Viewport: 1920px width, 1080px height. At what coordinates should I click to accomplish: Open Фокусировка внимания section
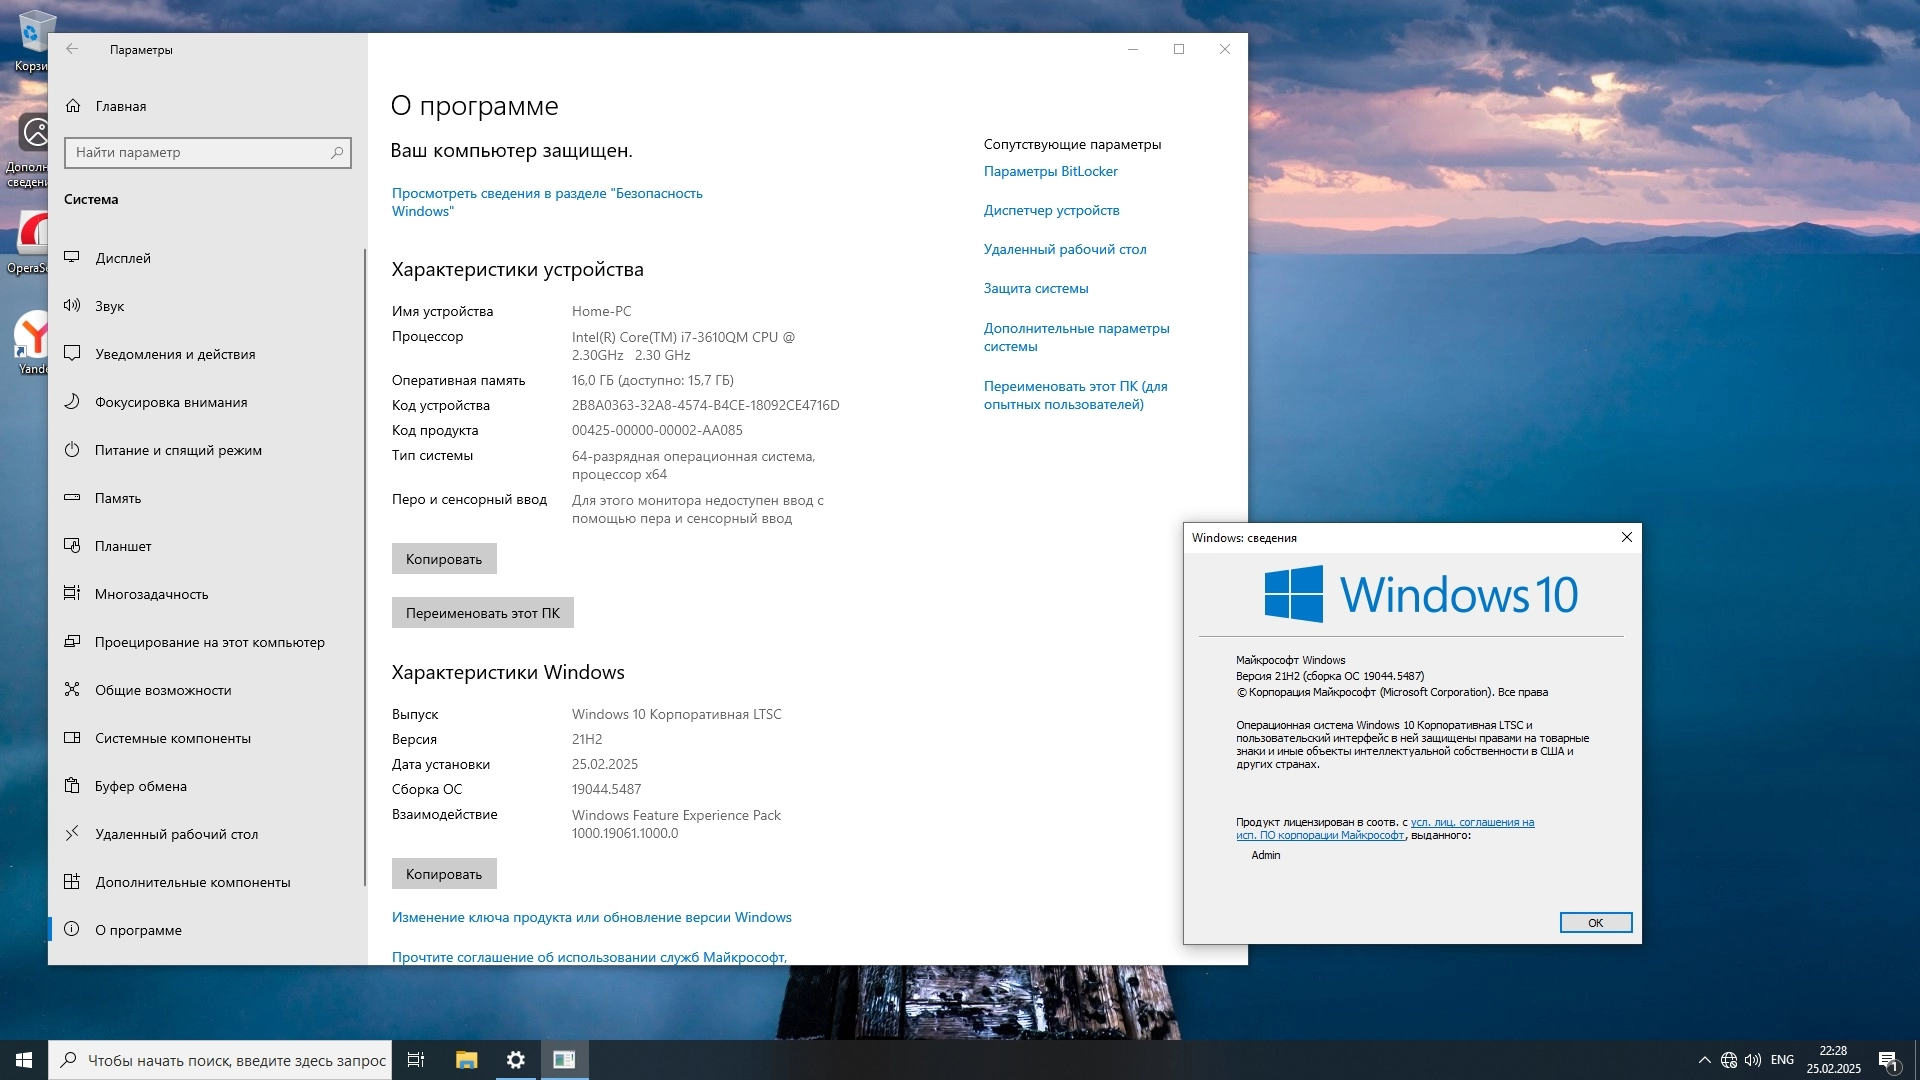pos(171,402)
